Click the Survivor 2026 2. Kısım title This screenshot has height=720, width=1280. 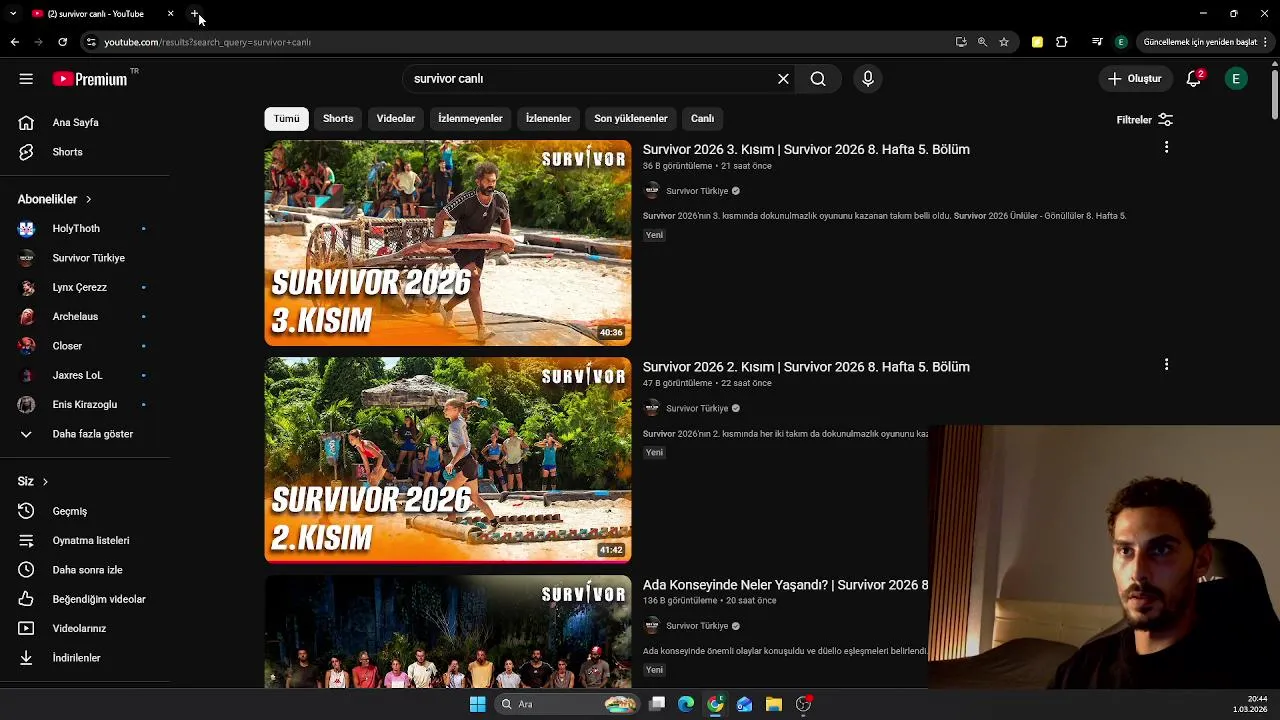point(806,367)
